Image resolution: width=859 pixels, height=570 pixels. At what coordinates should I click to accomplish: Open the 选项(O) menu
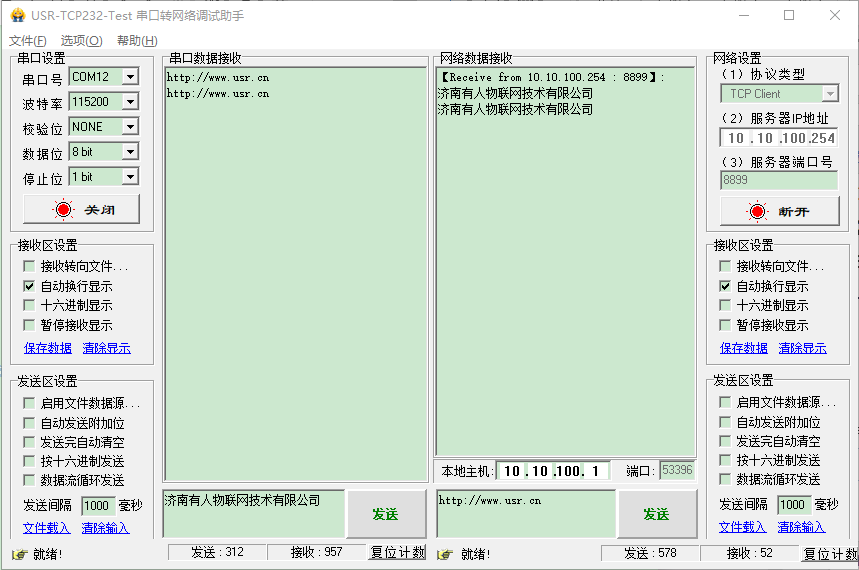[x=81, y=41]
